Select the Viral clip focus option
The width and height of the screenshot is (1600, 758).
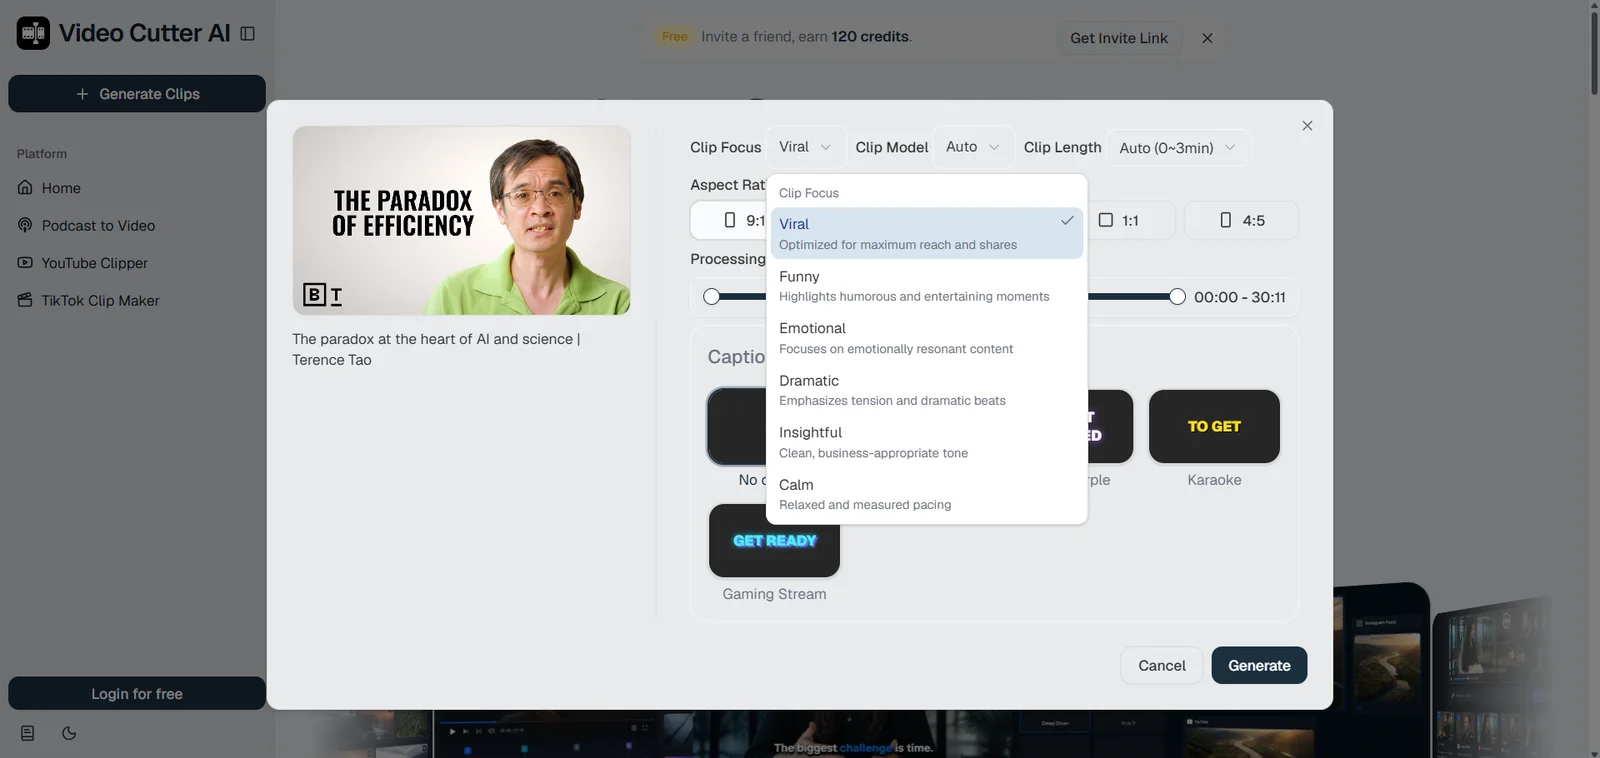point(927,233)
